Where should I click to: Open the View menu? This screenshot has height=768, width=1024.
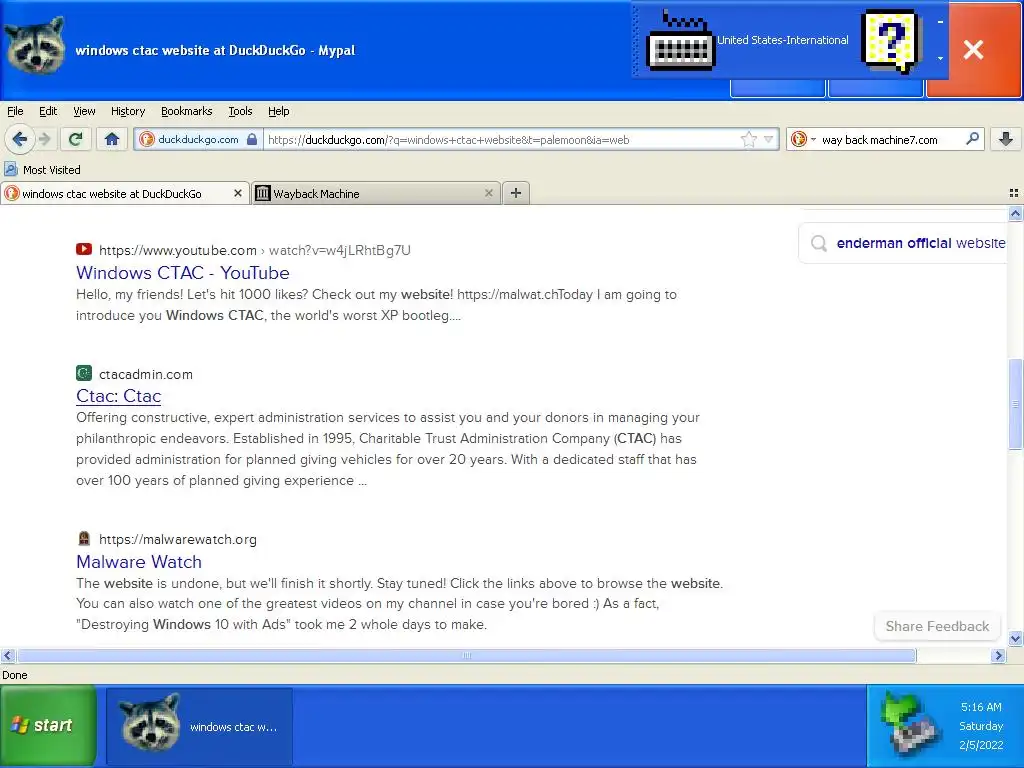[84, 111]
